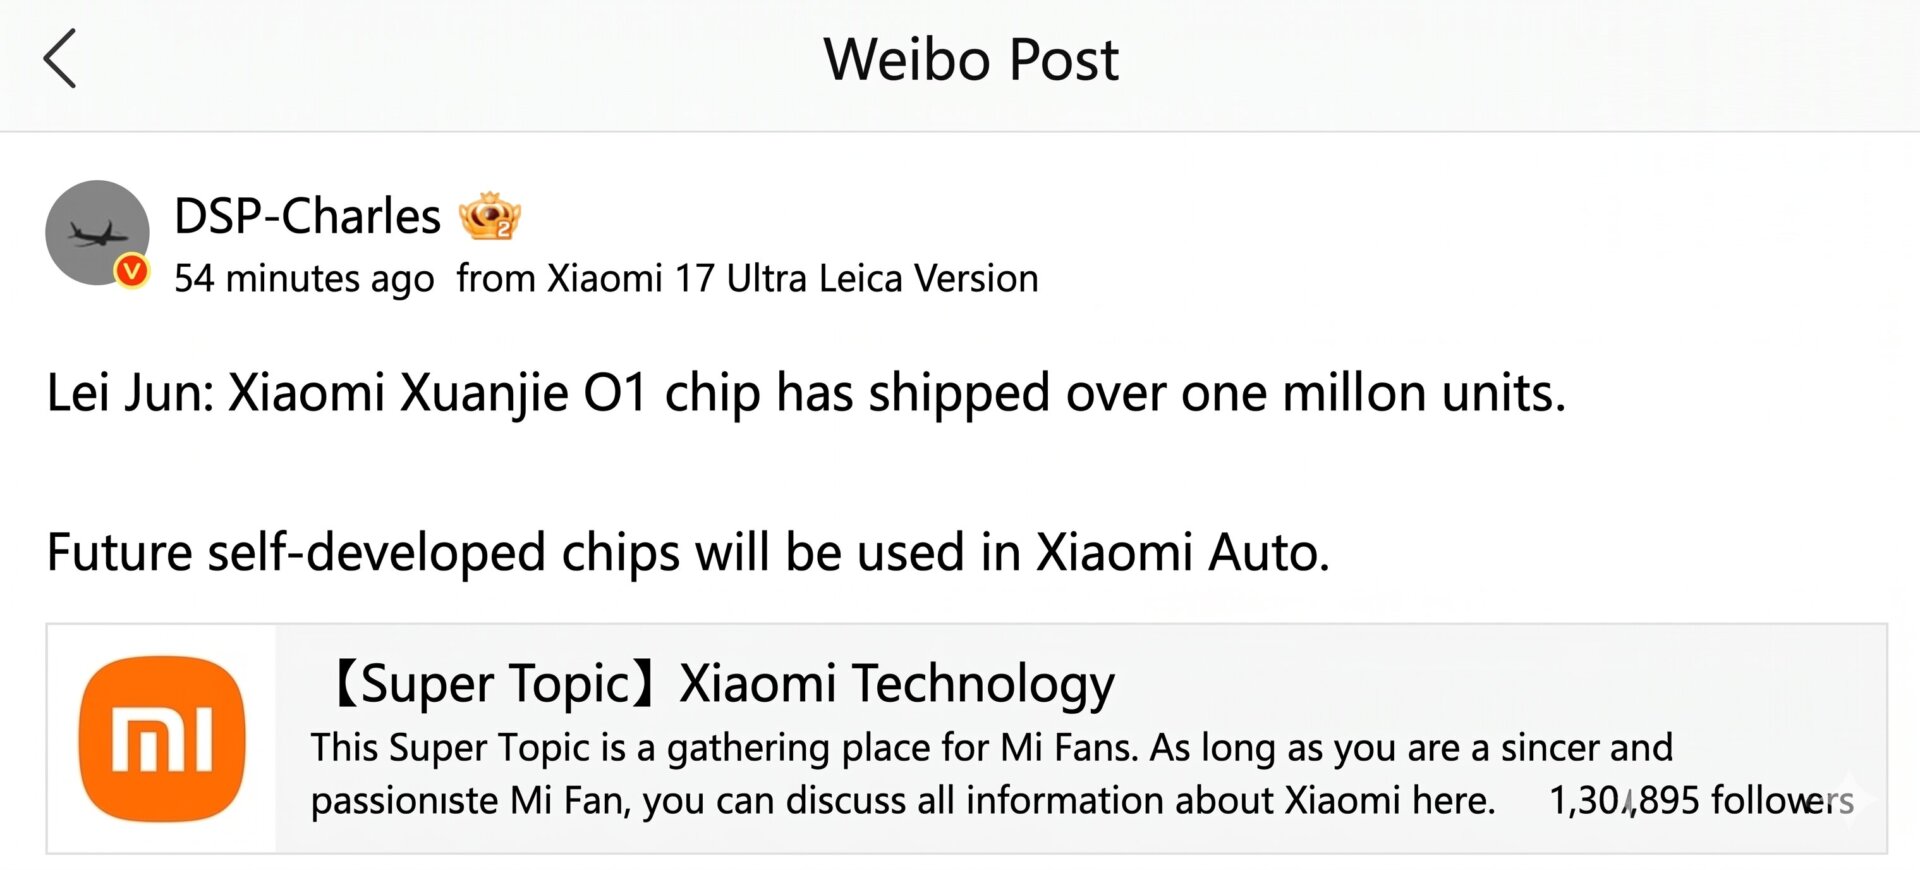
Task: Select the Super Topic card thumbnail icon
Action: click(x=163, y=740)
